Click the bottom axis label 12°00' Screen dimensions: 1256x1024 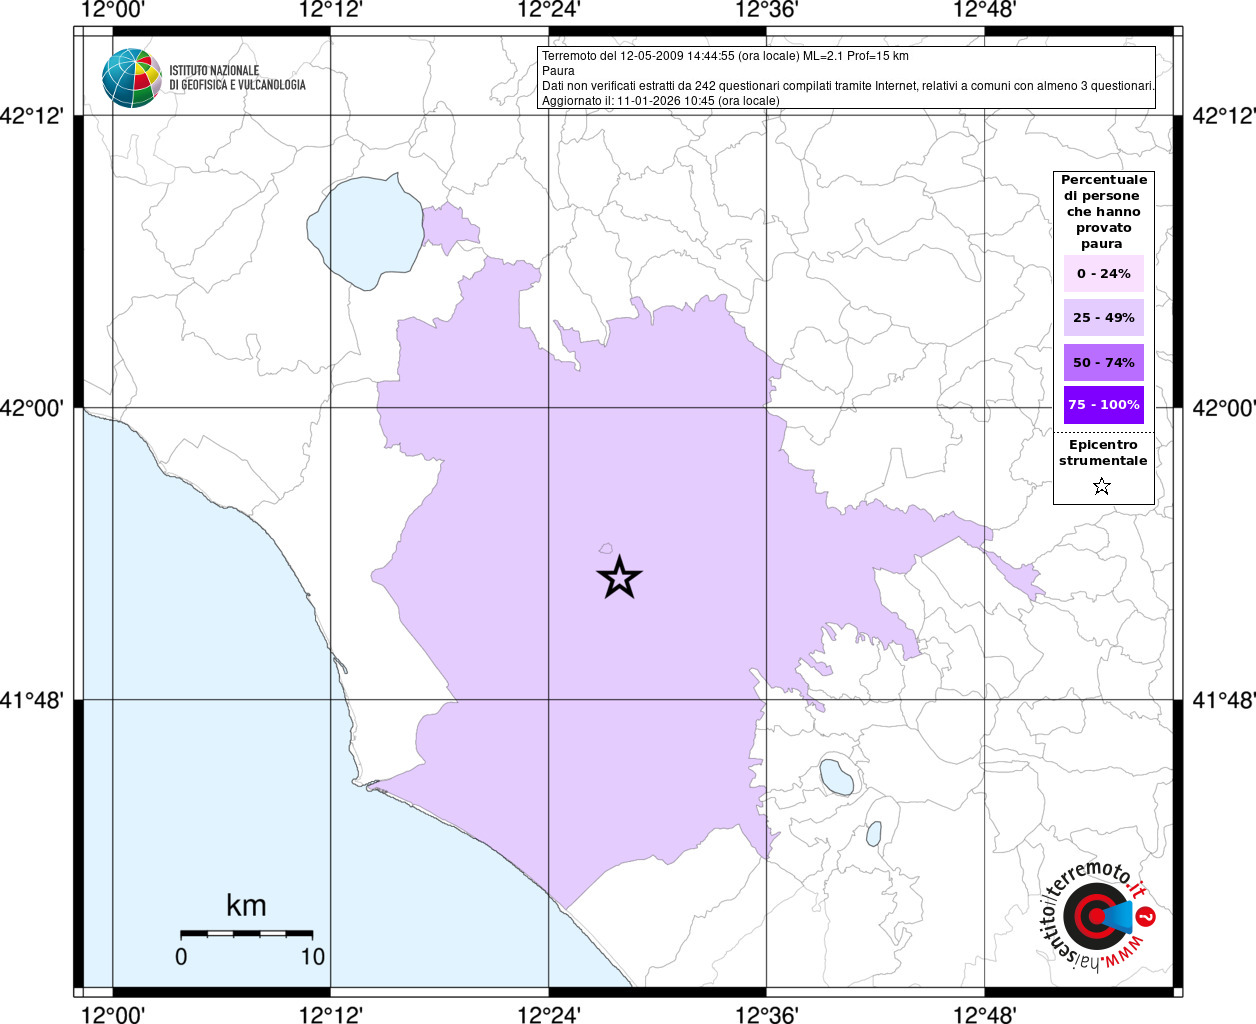click(112, 1014)
